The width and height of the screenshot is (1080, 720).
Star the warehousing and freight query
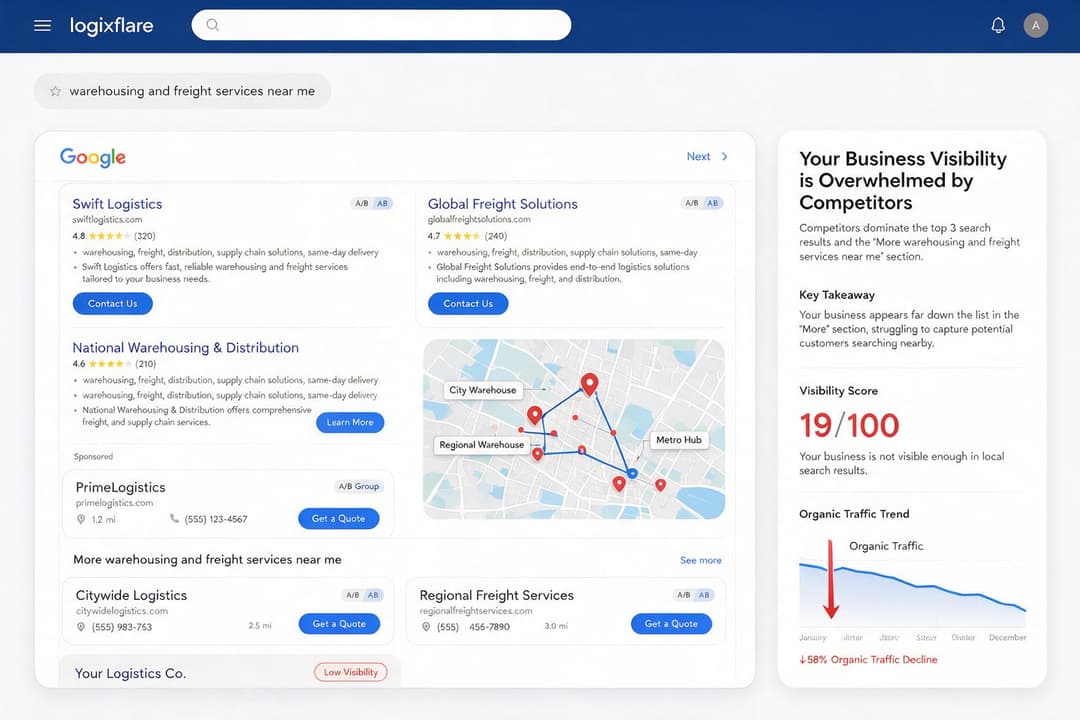pos(55,91)
